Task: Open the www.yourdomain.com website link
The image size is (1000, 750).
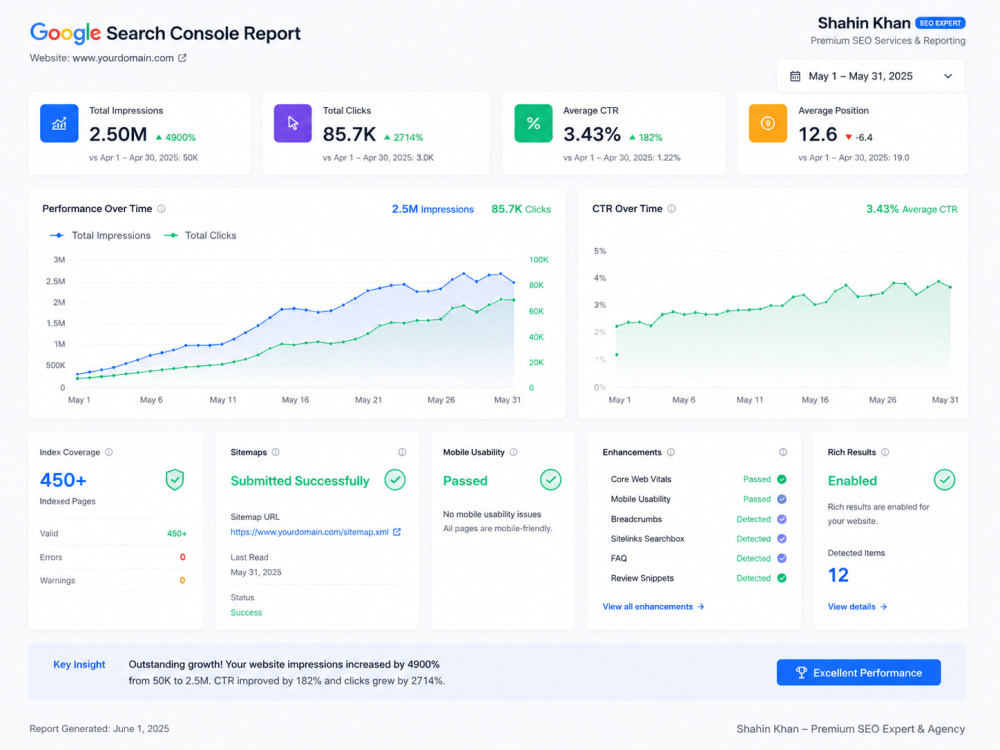Action: tap(123, 58)
